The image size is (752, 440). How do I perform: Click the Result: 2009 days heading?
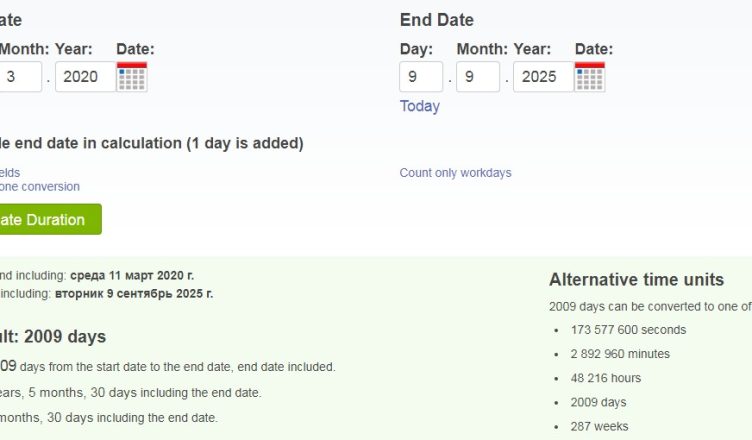tap(52, 337)
